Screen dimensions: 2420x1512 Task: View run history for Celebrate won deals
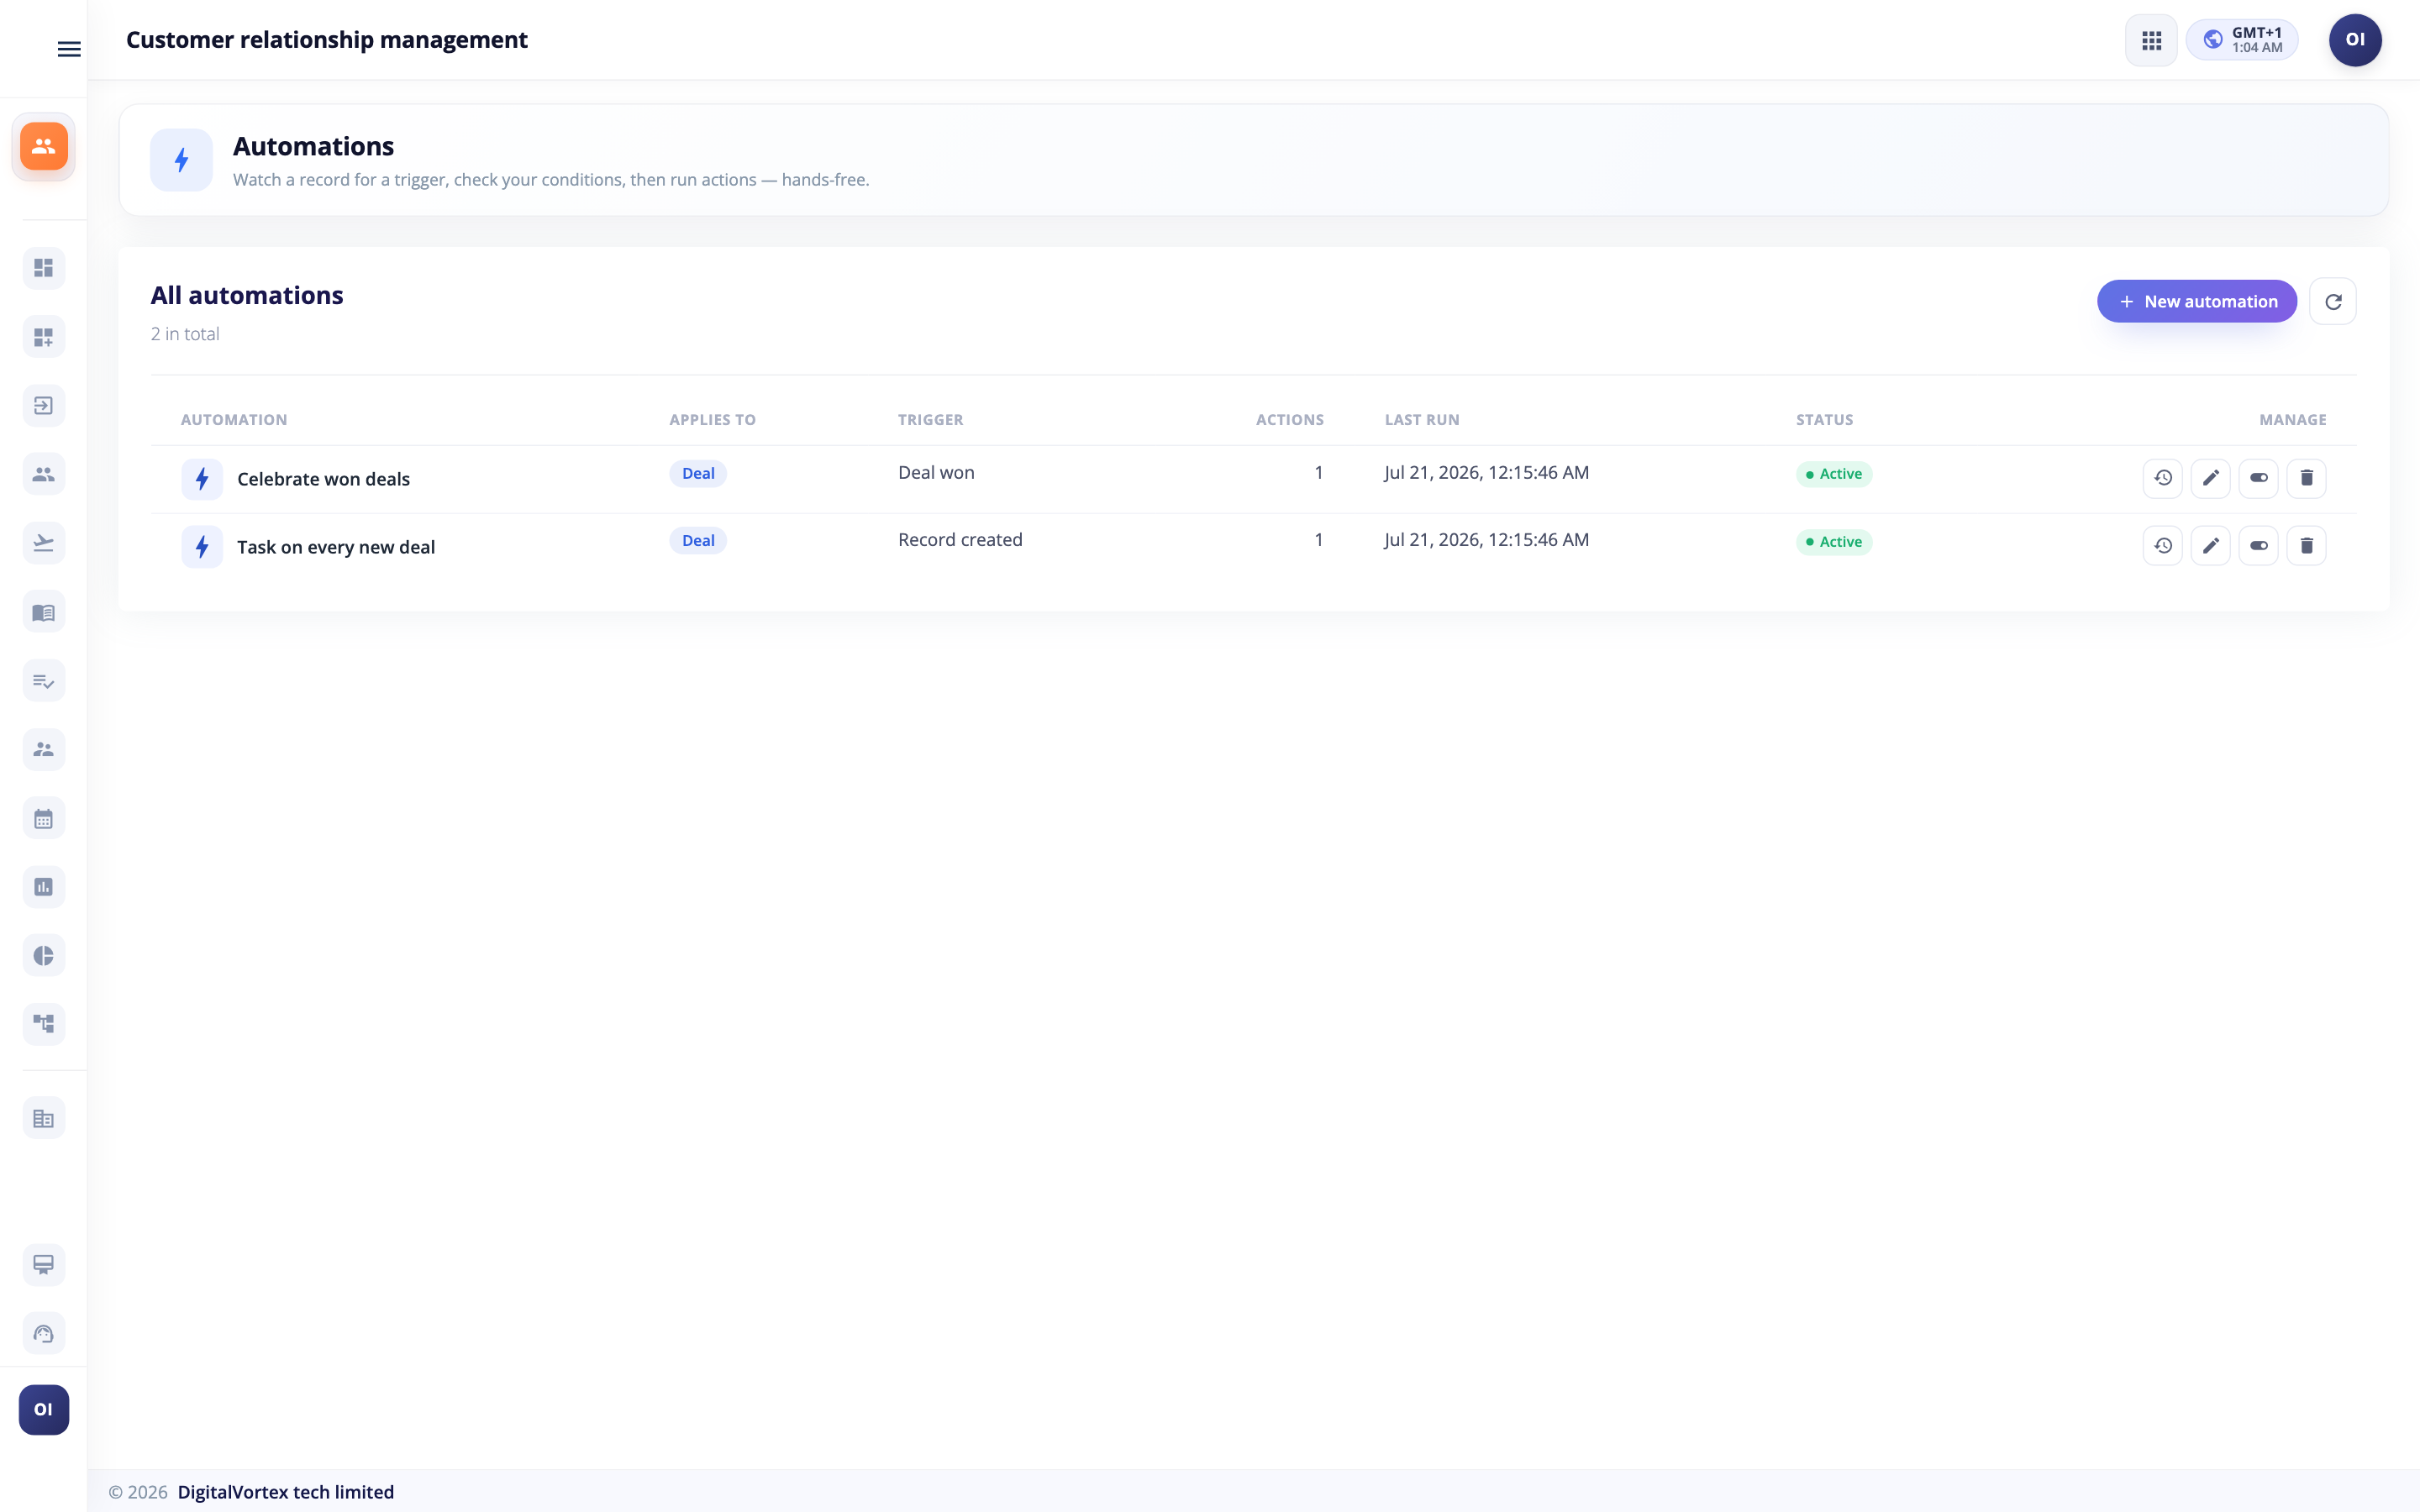point(2162,478)
